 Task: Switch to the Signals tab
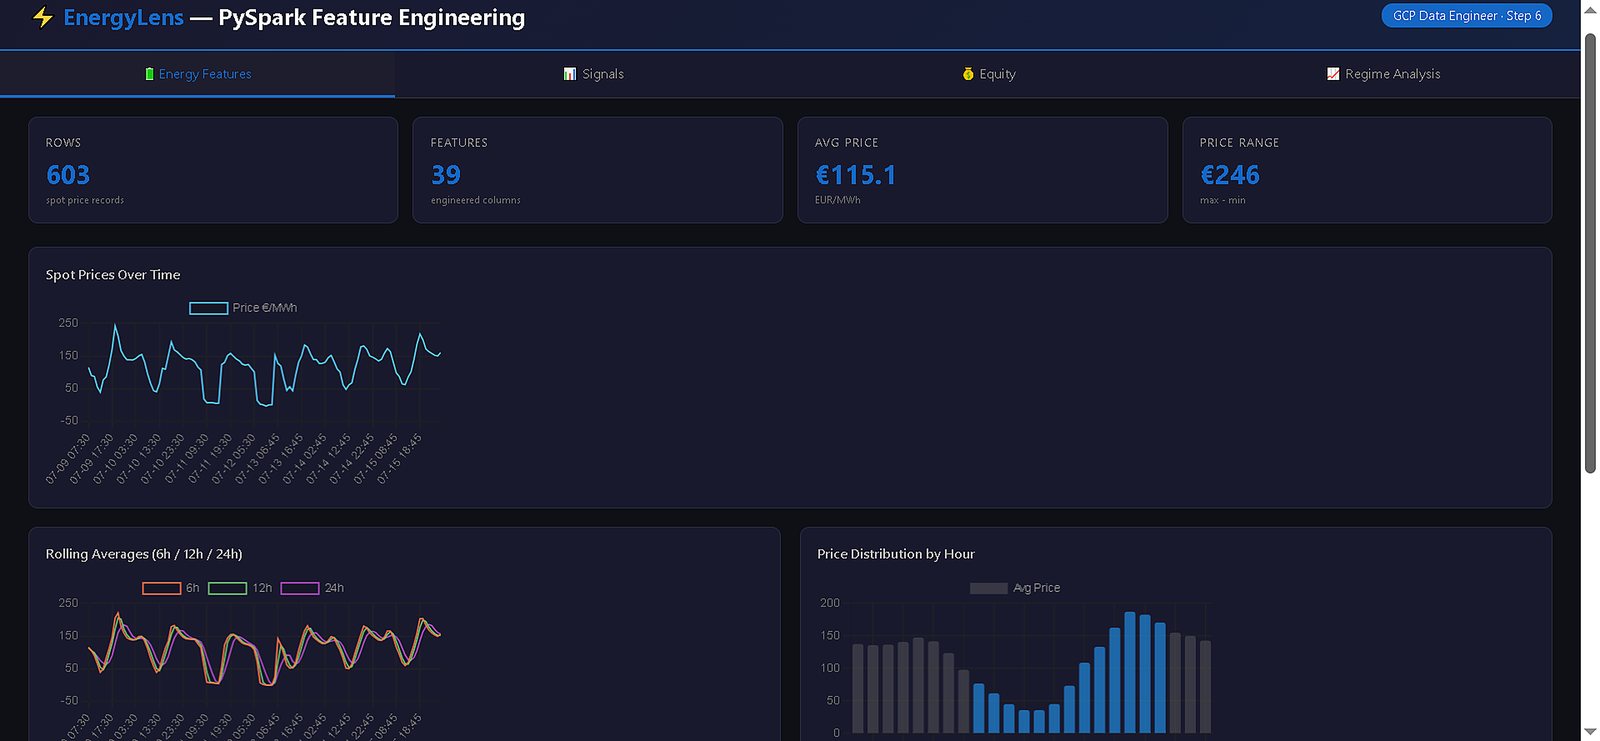coord(593,74)
